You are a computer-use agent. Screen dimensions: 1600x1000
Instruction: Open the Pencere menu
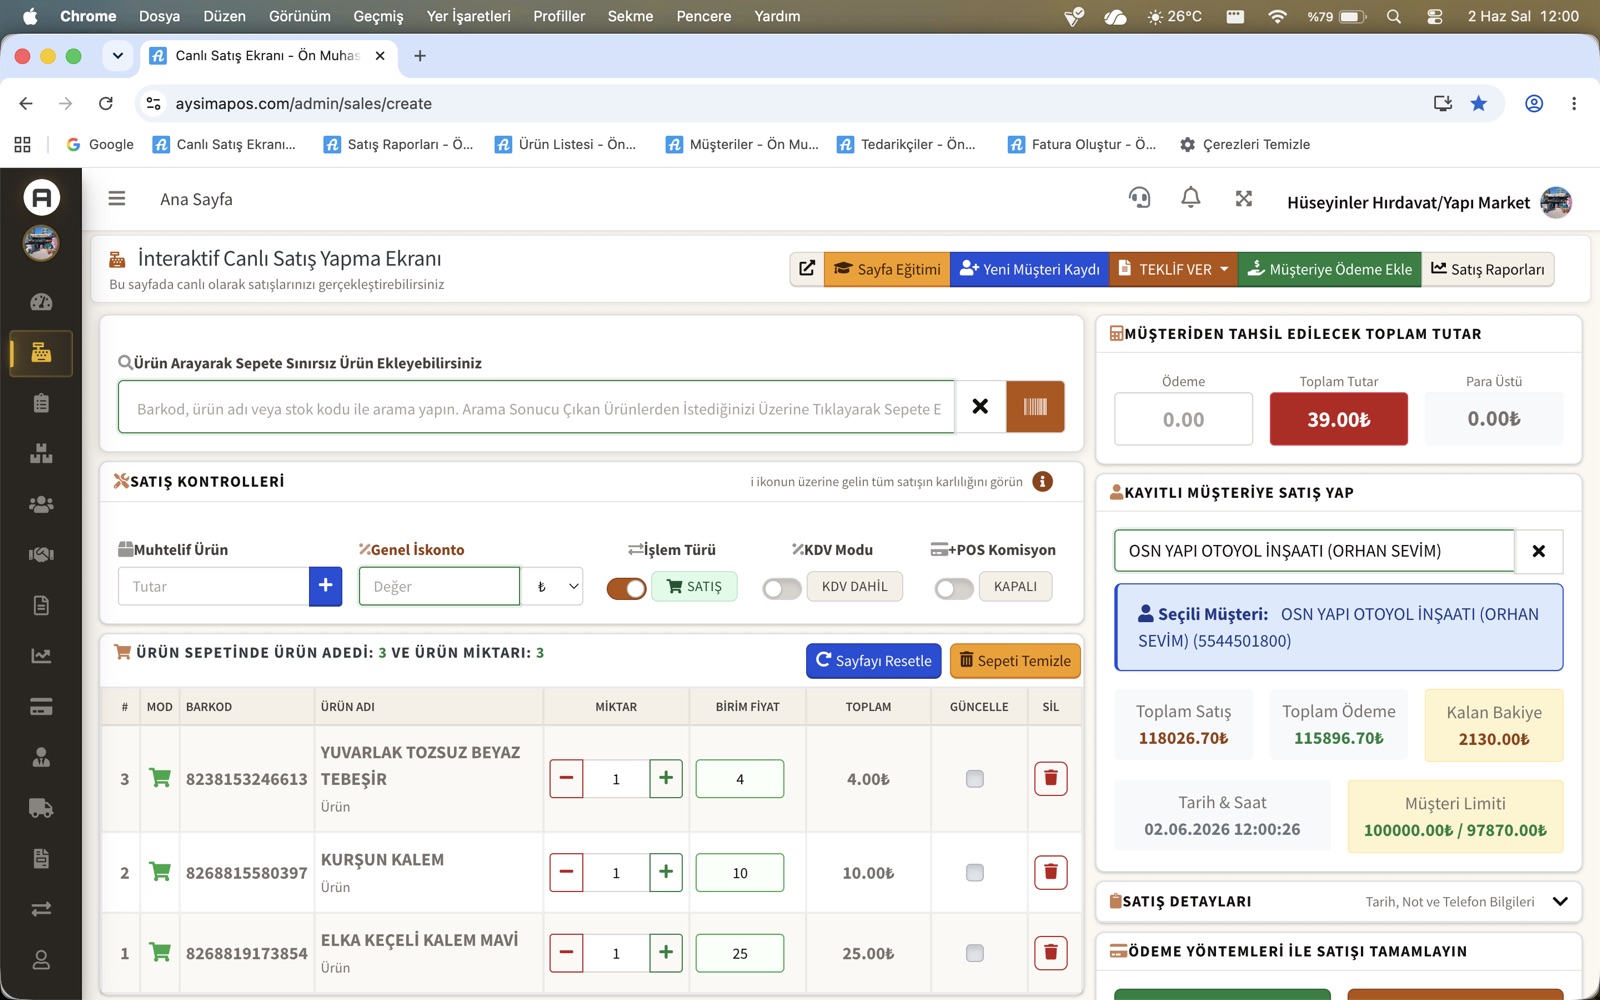click(703, 16)
